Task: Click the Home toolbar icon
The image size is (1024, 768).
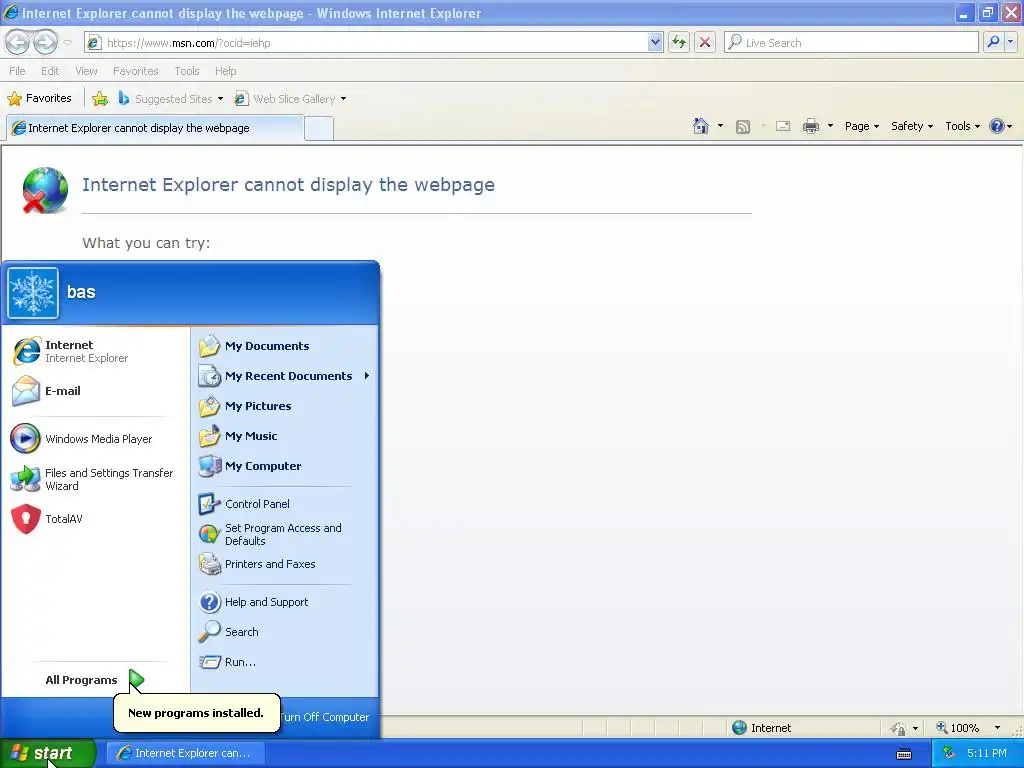Action: coord(701,126)
